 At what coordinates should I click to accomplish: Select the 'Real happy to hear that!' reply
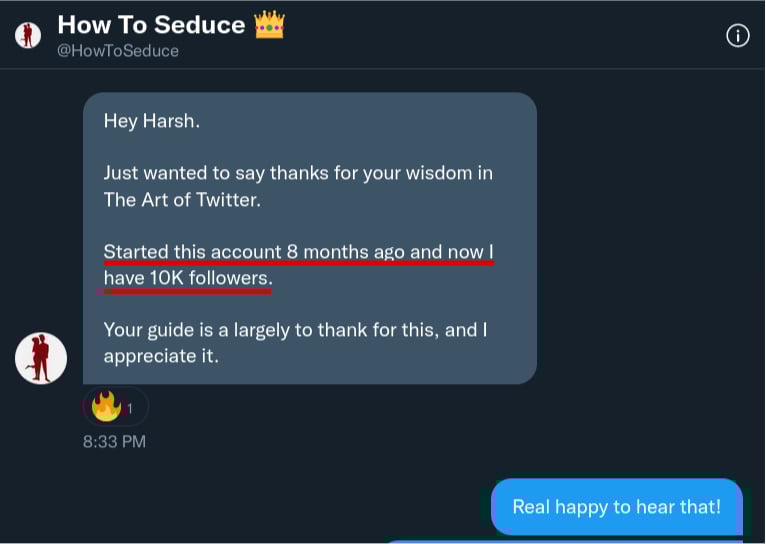click(x=616, y=507)
